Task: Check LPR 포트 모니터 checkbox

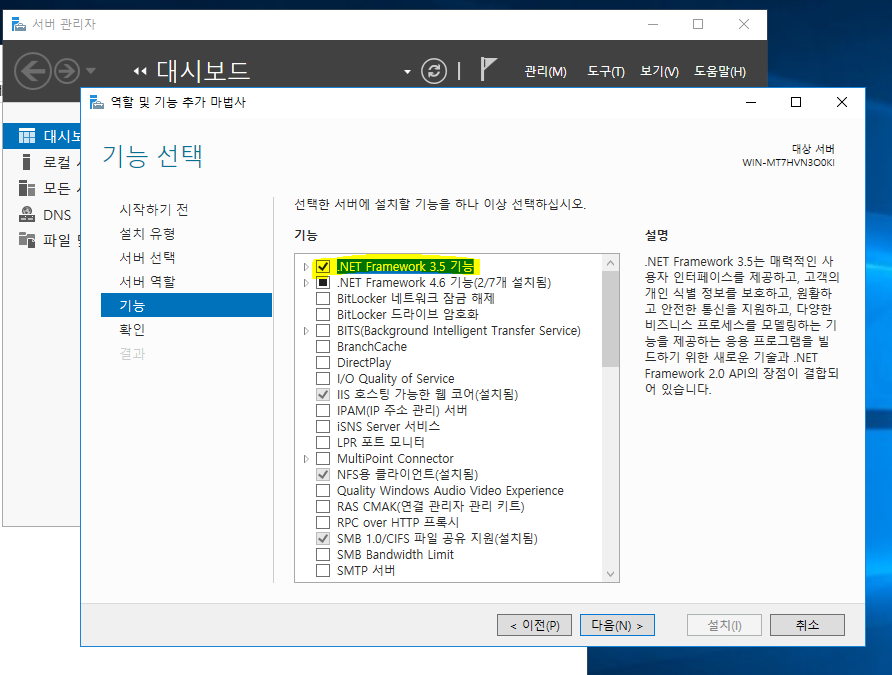Action: (x=323, y=442)
